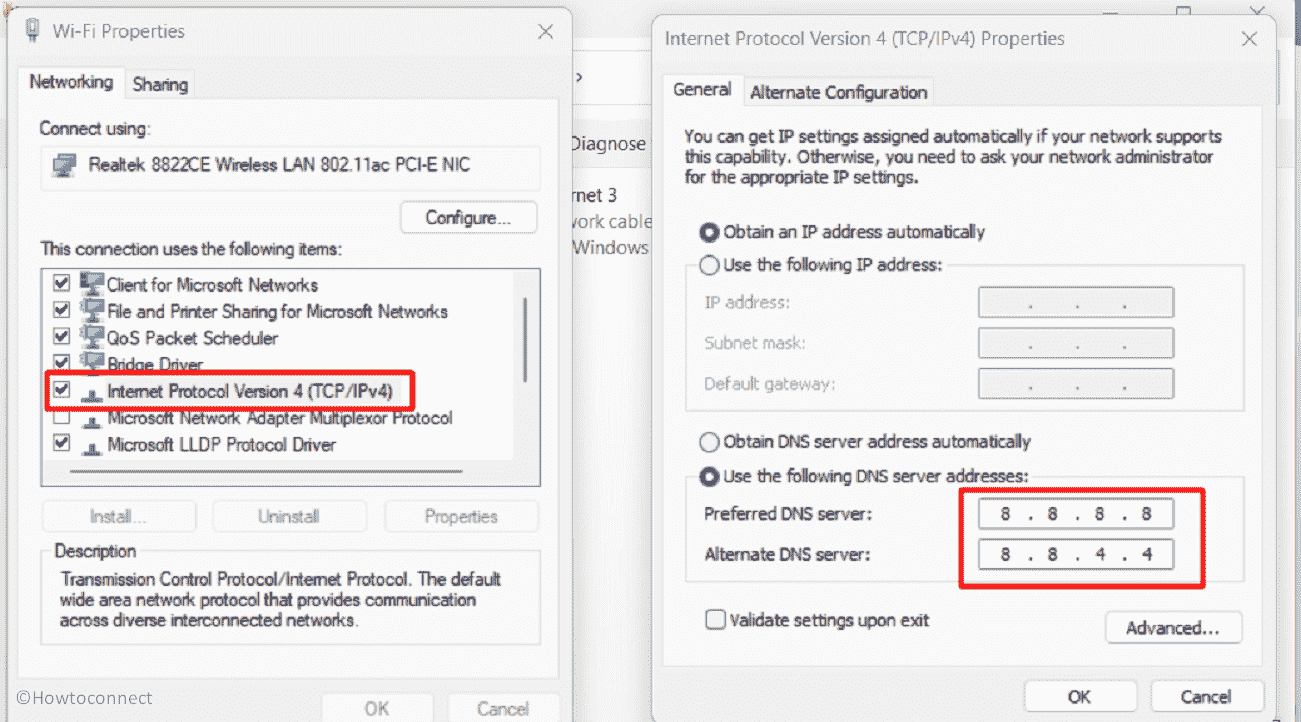
Task: Close the IPv4 Properties dialog
Action: (x=1249, y=39)
